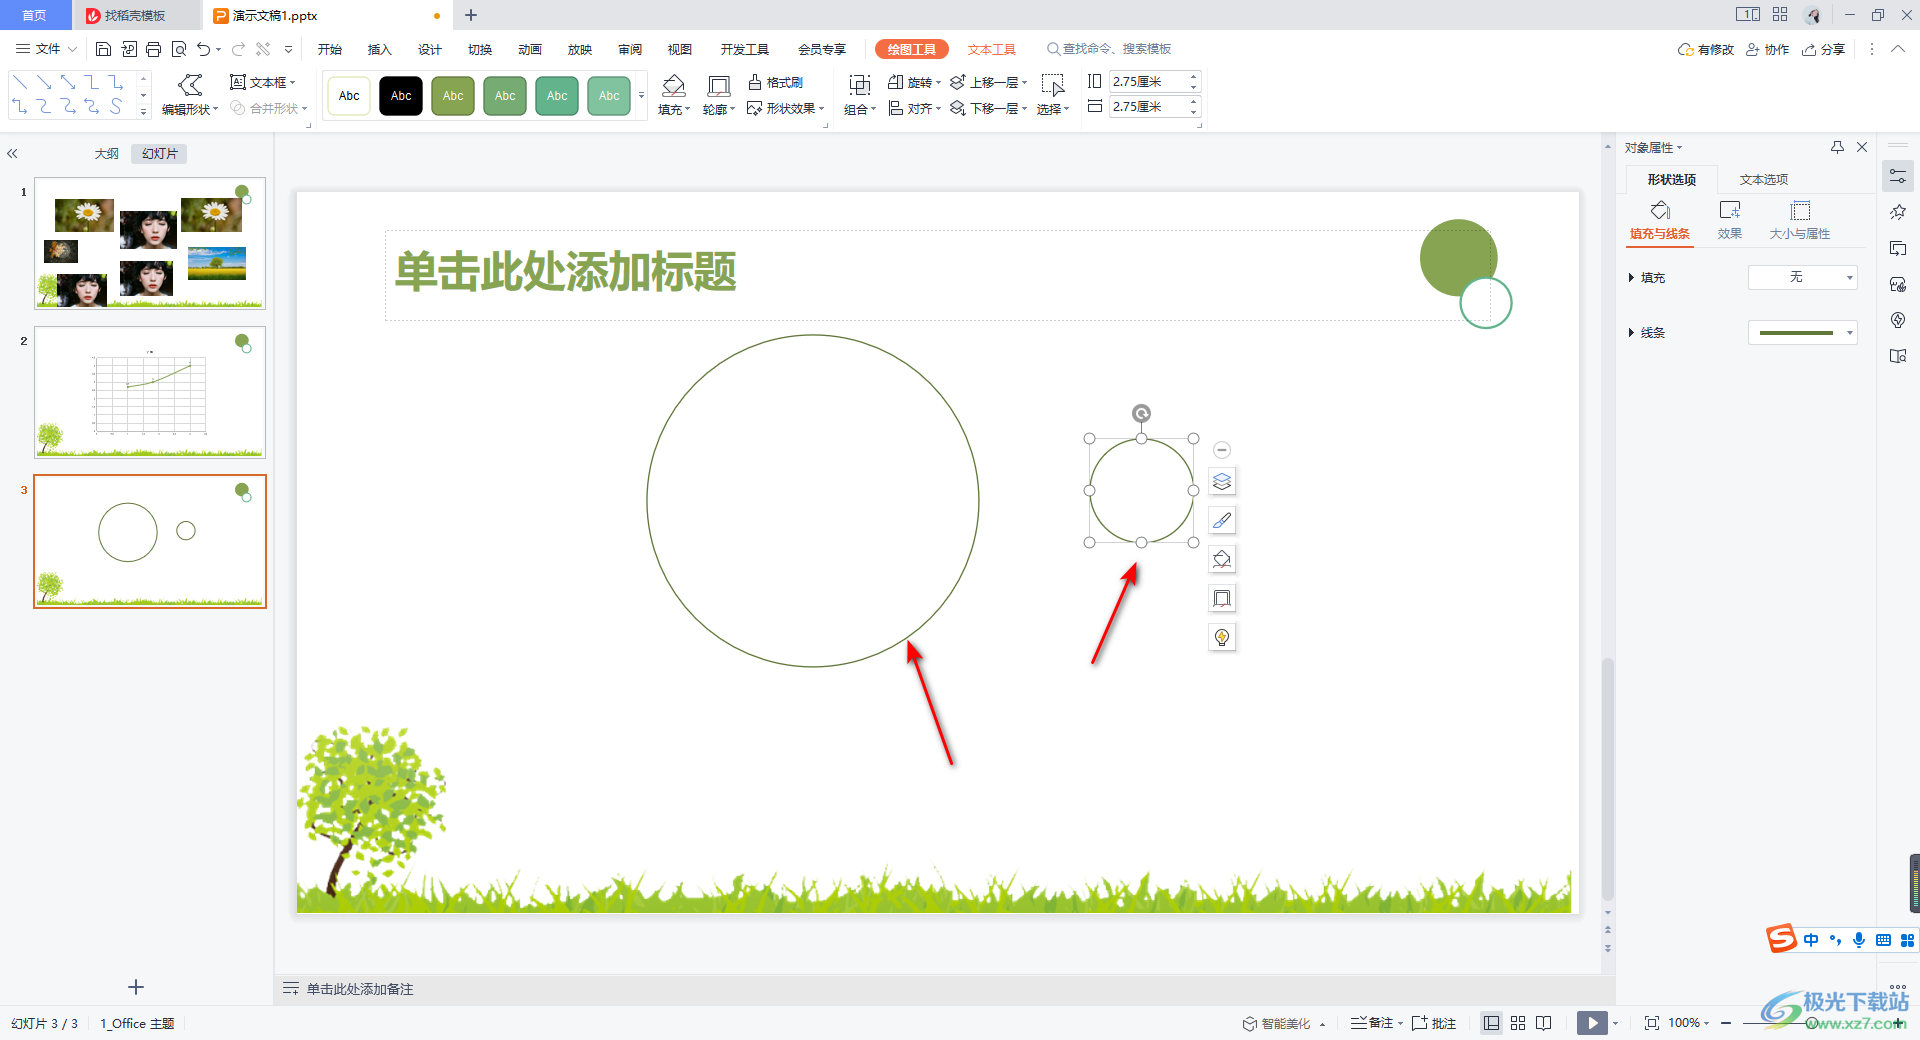Switch to Text Options tab
Screen dimensions: 1920x1040
pyautogui.click(x=1763, y=179)
